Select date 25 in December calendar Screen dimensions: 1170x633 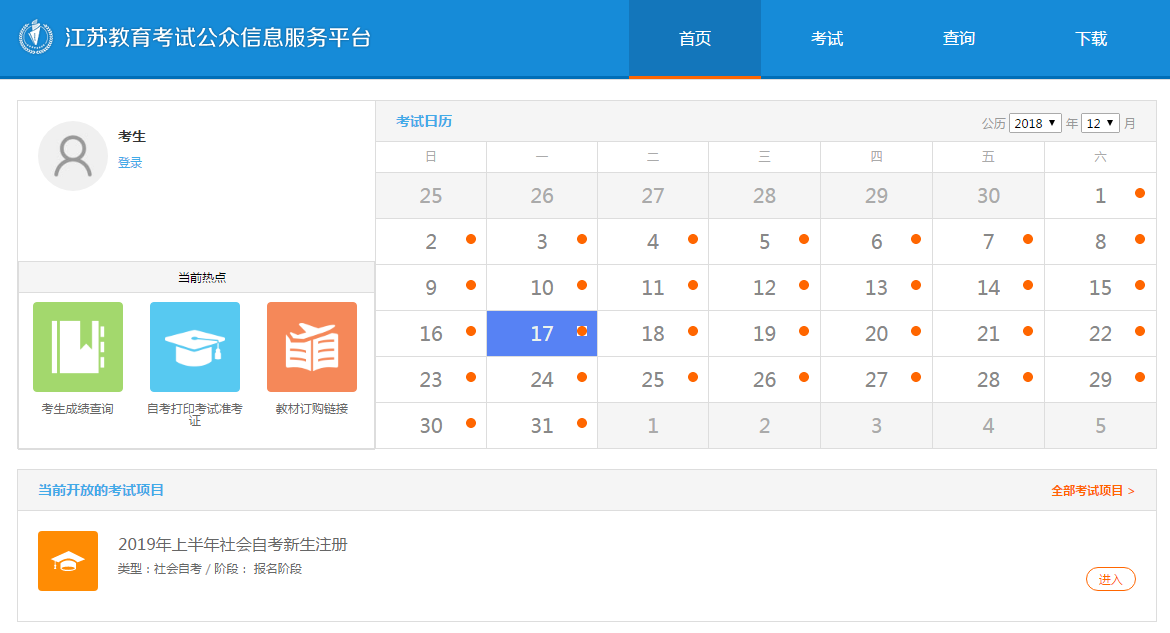click(653, 380)
